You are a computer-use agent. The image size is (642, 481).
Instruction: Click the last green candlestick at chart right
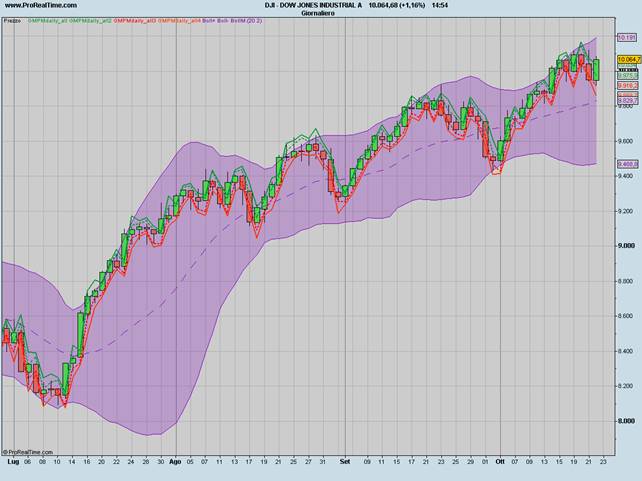[597, 70]
